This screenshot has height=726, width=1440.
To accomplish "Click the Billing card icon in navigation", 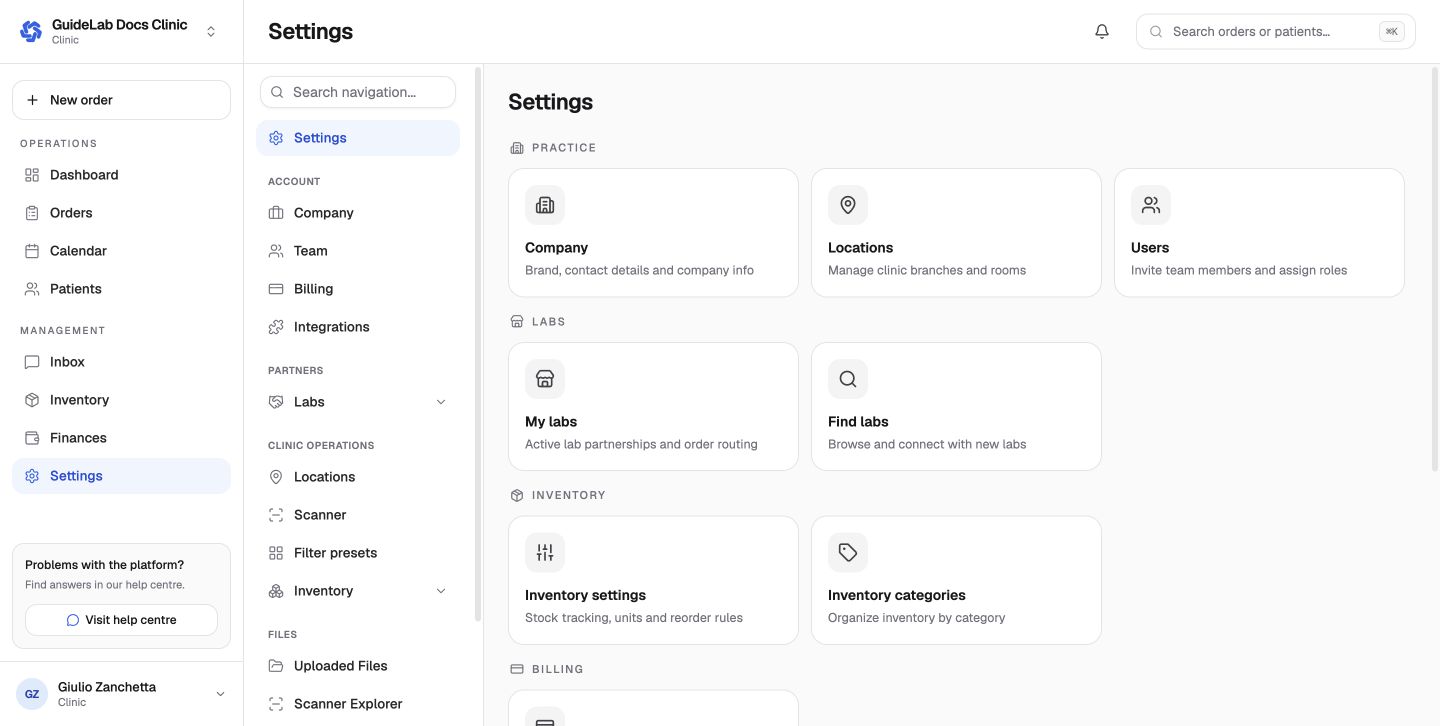I will [x=276, y=289].
